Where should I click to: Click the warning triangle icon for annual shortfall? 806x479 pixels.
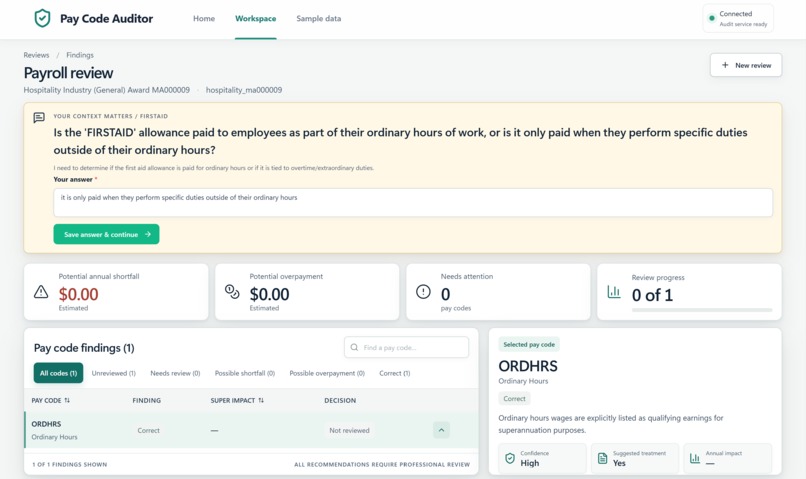pos(41,292)
